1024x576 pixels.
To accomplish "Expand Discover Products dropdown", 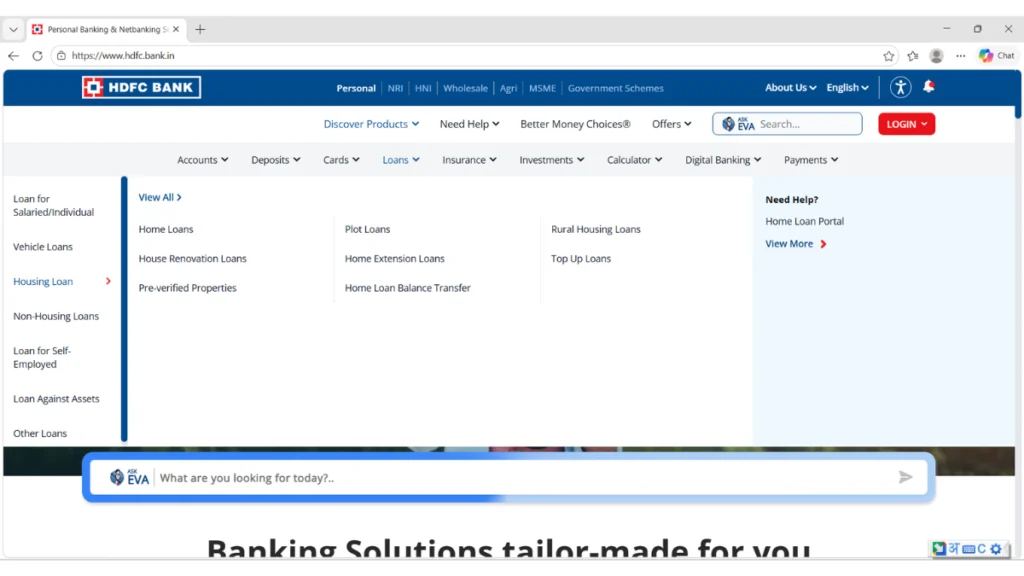I will pos(371,124).
